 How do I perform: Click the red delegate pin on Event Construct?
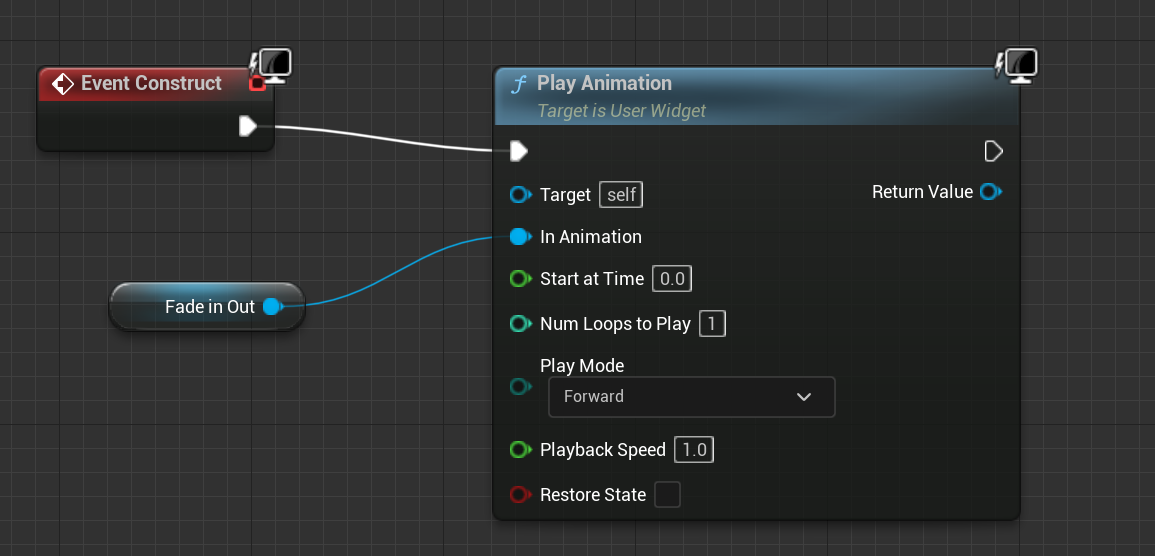[x=257, y=83]
